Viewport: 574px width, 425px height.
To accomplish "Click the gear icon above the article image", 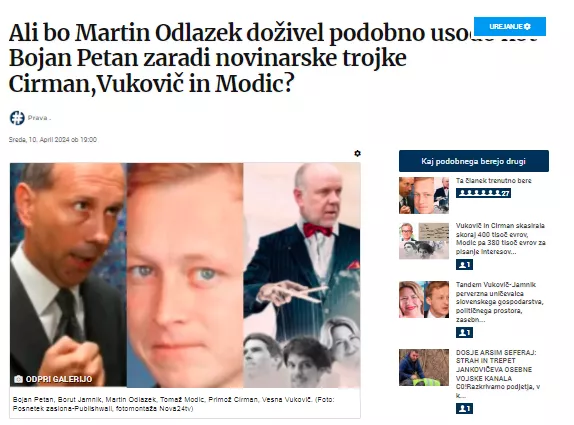I will tap(358, 153).
